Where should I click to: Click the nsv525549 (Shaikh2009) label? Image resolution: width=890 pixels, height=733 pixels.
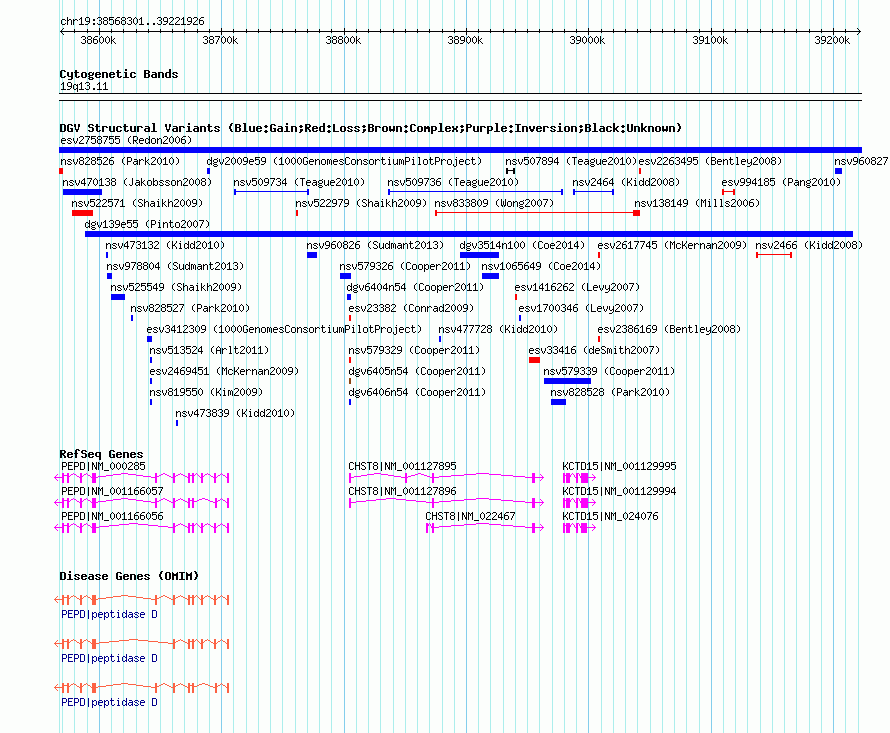(x=176, y=287)
